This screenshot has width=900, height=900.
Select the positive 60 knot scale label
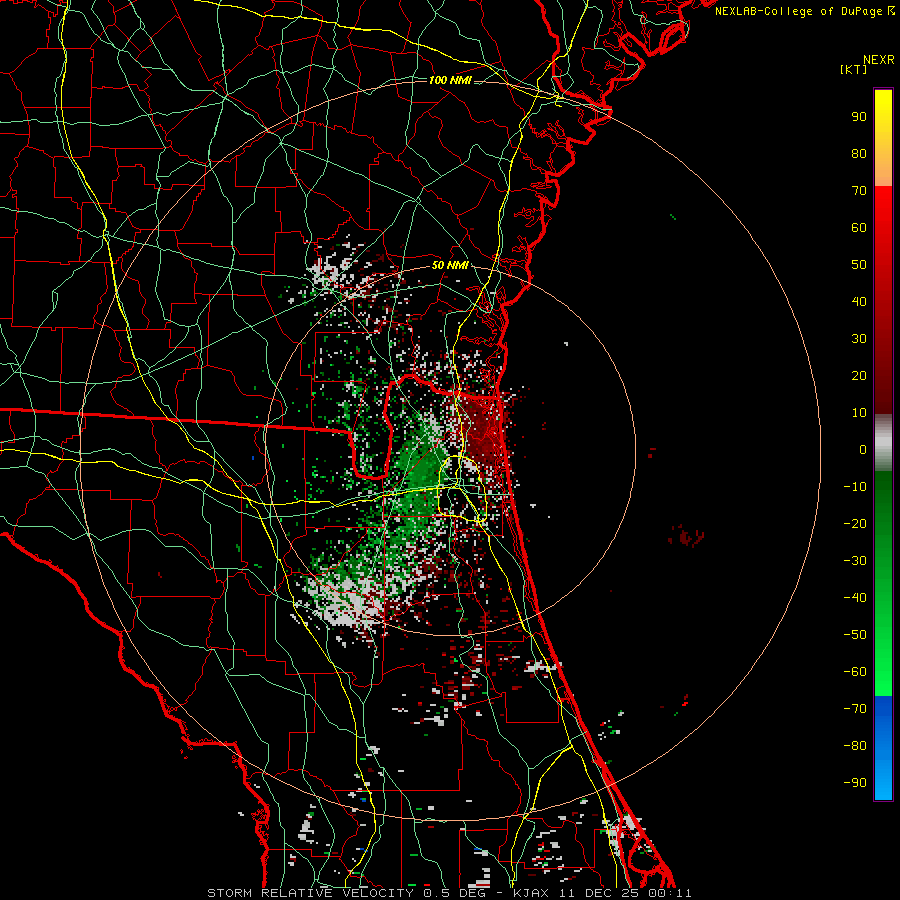[x=859, y=228]
